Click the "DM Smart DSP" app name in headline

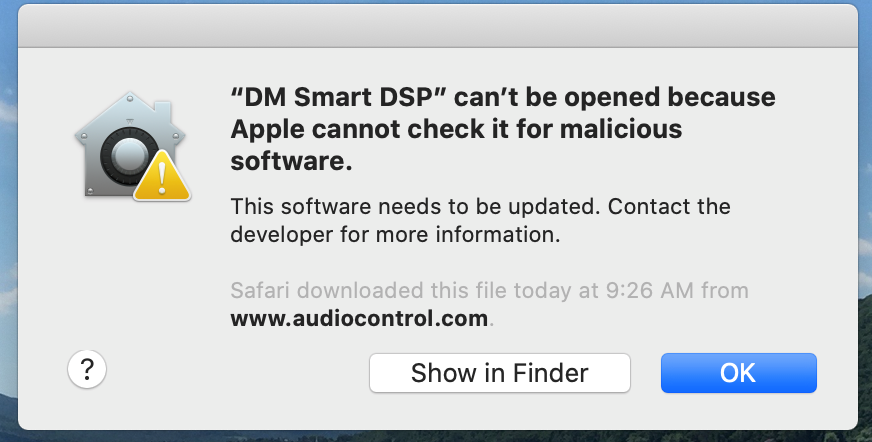coord(339,97)
